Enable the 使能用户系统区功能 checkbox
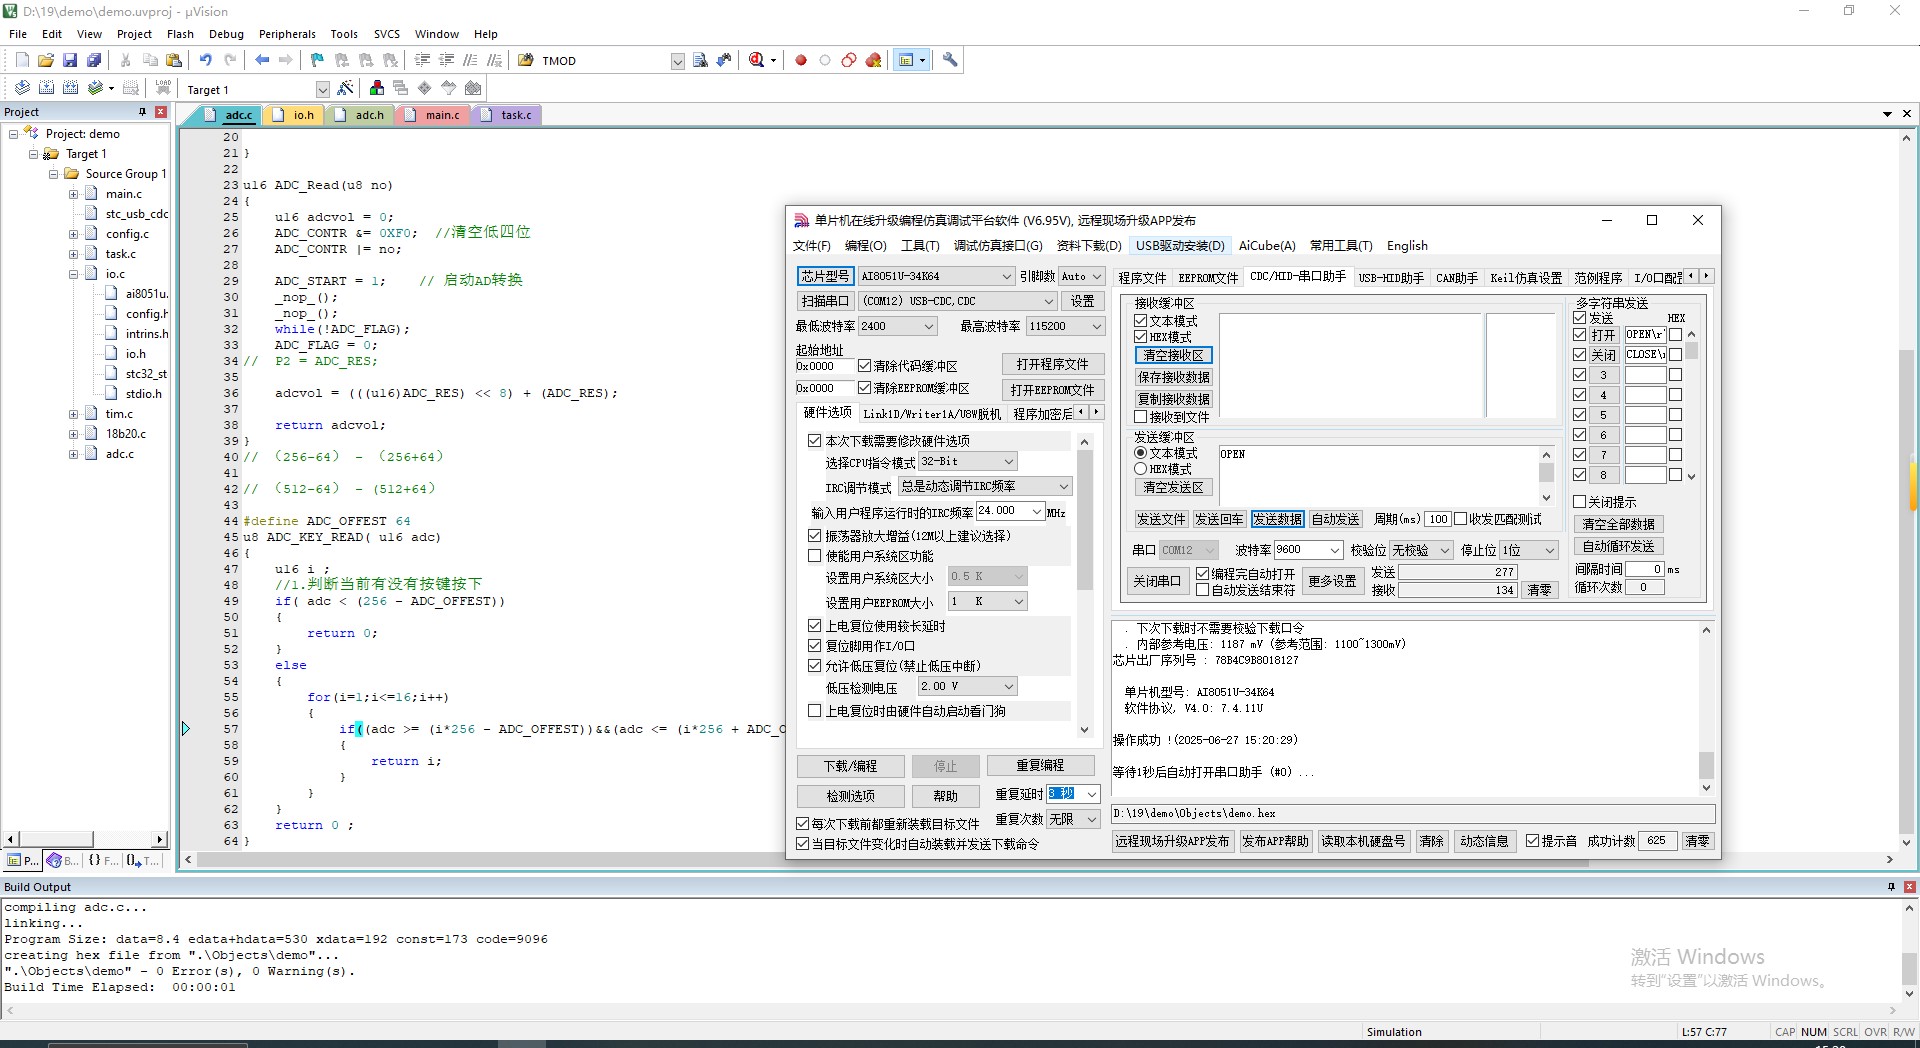 [814, 556]
